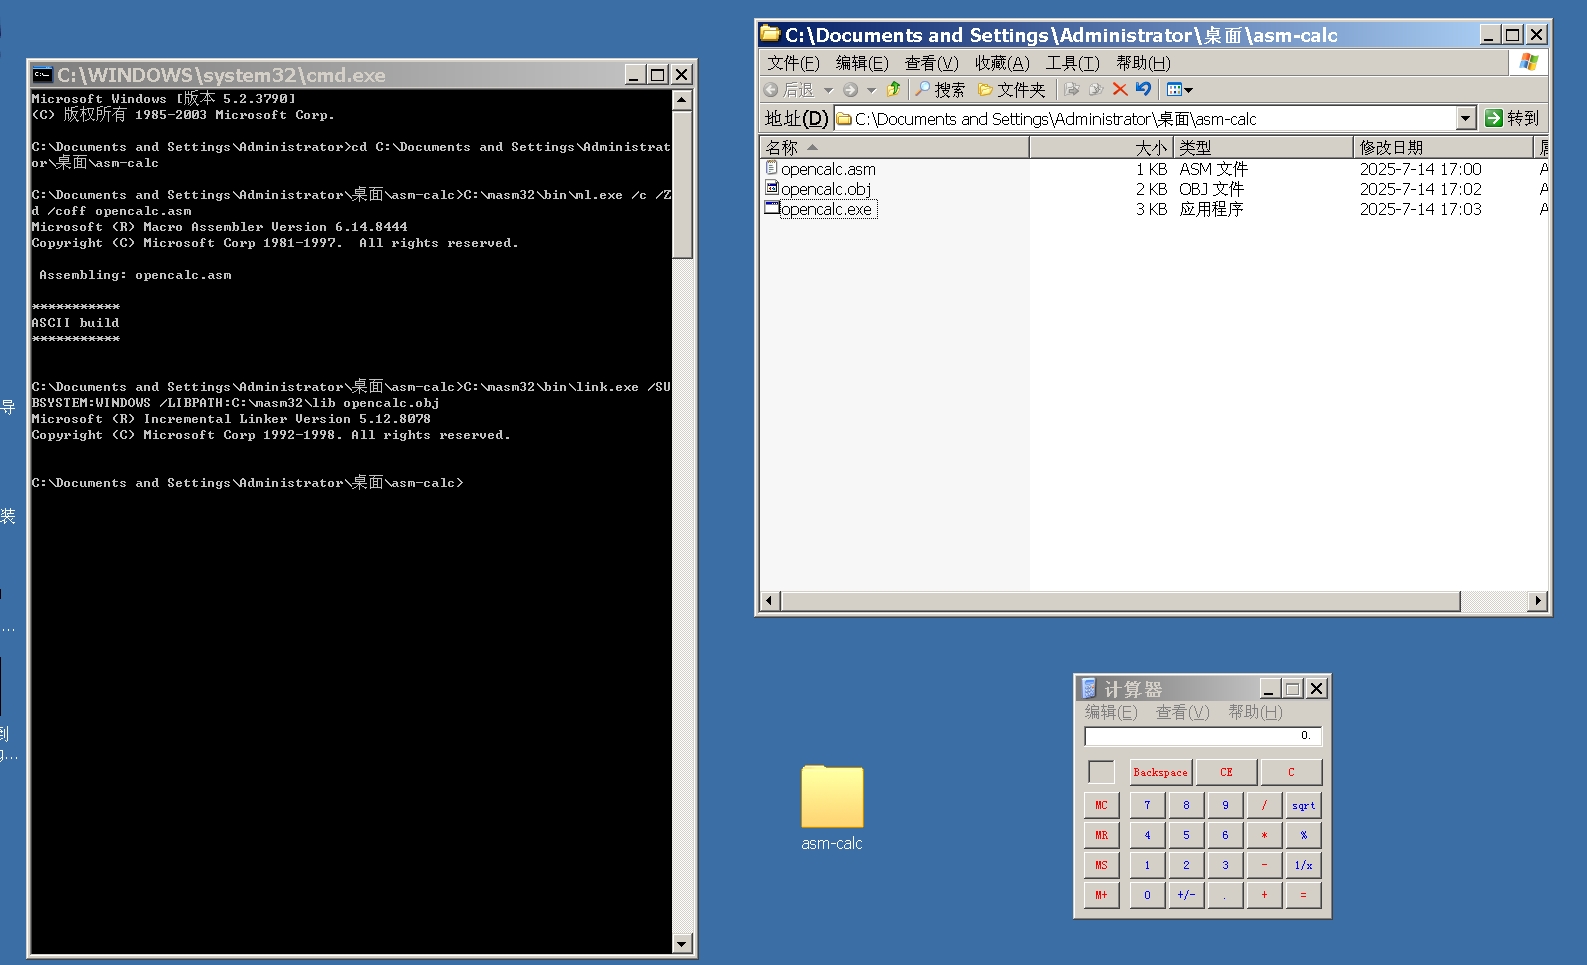
Task: Open the 文件(F) menu in Explorer
Action: click(793, 63)
